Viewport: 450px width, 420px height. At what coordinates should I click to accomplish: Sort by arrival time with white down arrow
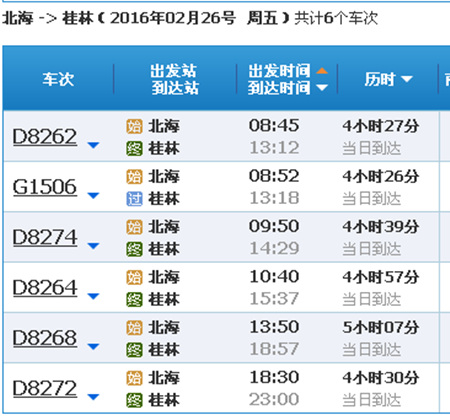coord(322,88)
